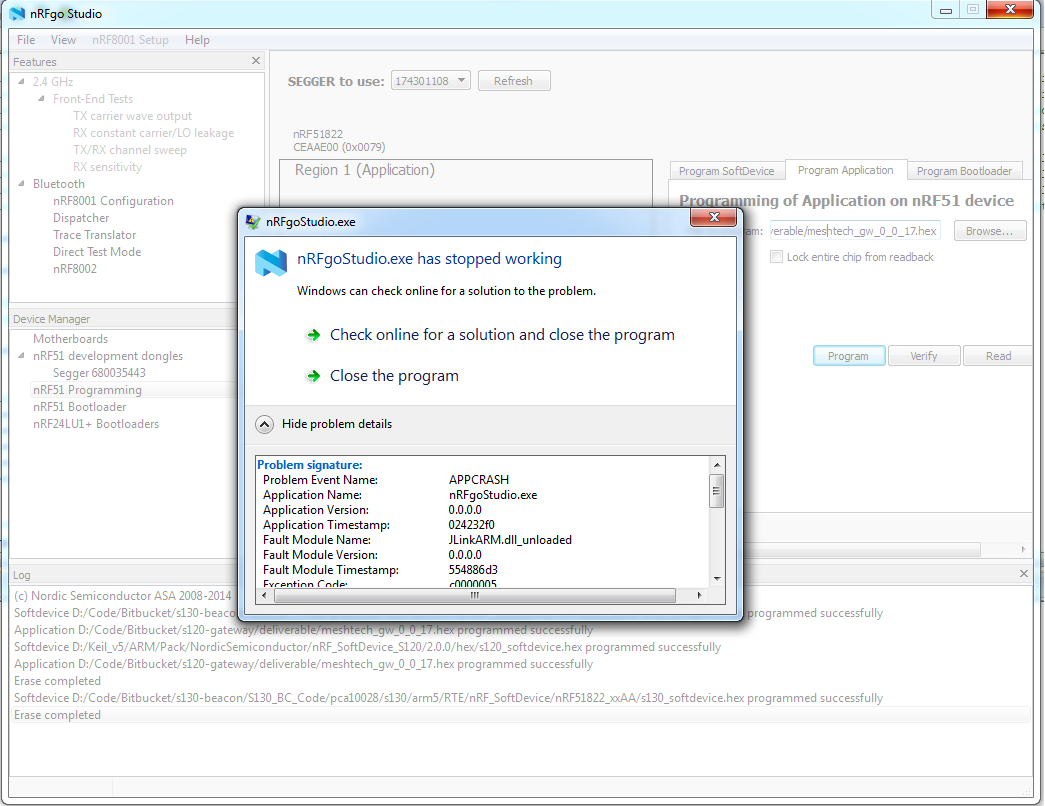The image size is (1045, 806).
Task: Collapse problem details with the chevron button
Action: 265,425
